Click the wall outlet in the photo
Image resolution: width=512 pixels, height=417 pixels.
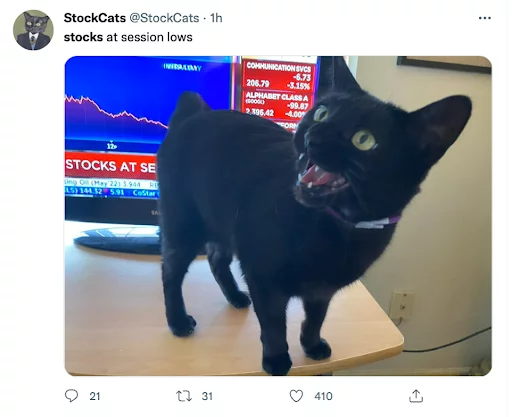401,305
